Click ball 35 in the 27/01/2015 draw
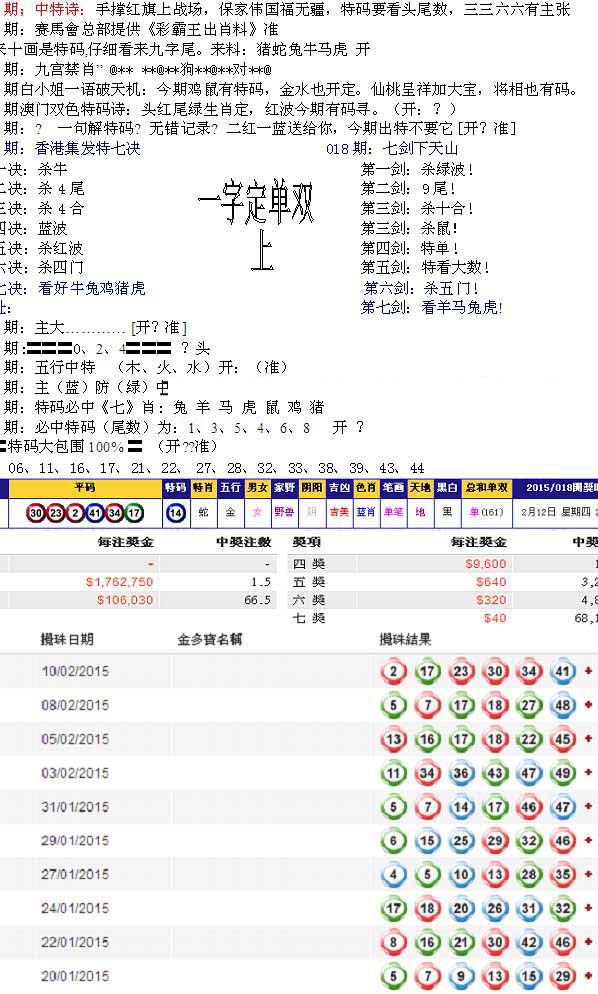 [x=562, y=874]
